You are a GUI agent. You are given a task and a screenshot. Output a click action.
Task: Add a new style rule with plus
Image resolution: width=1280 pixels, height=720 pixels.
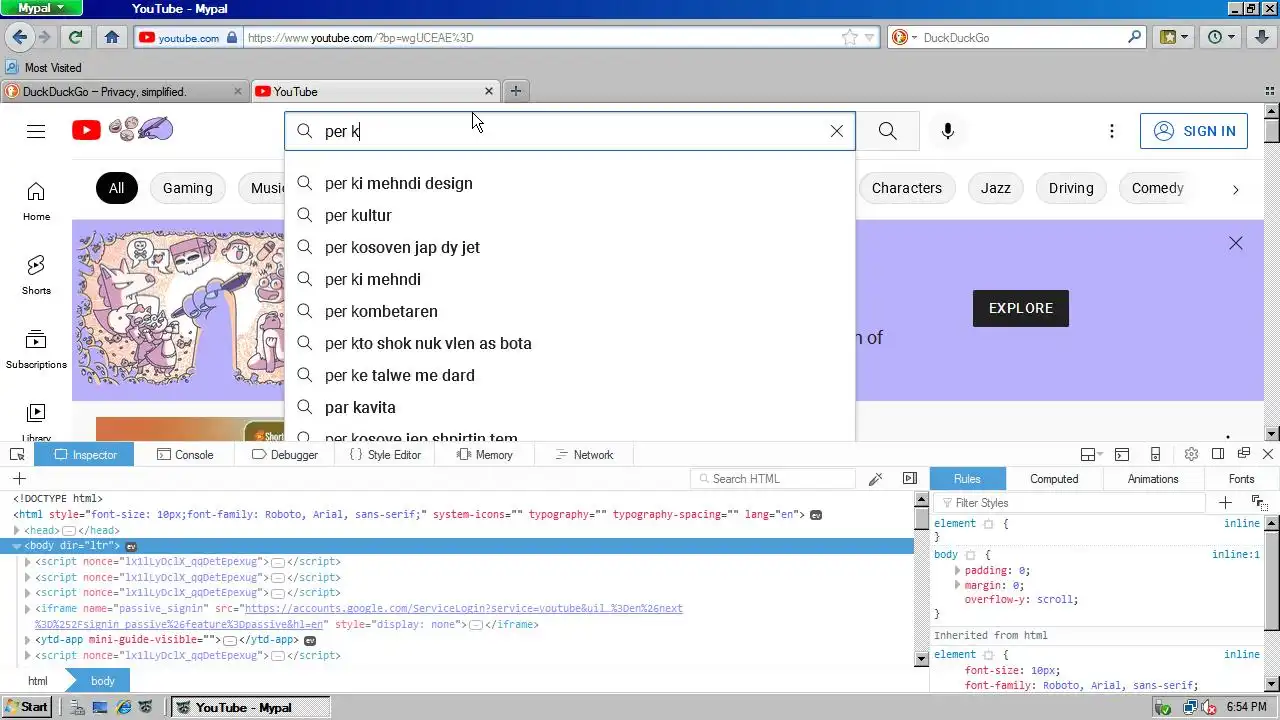coord(1225,503)
